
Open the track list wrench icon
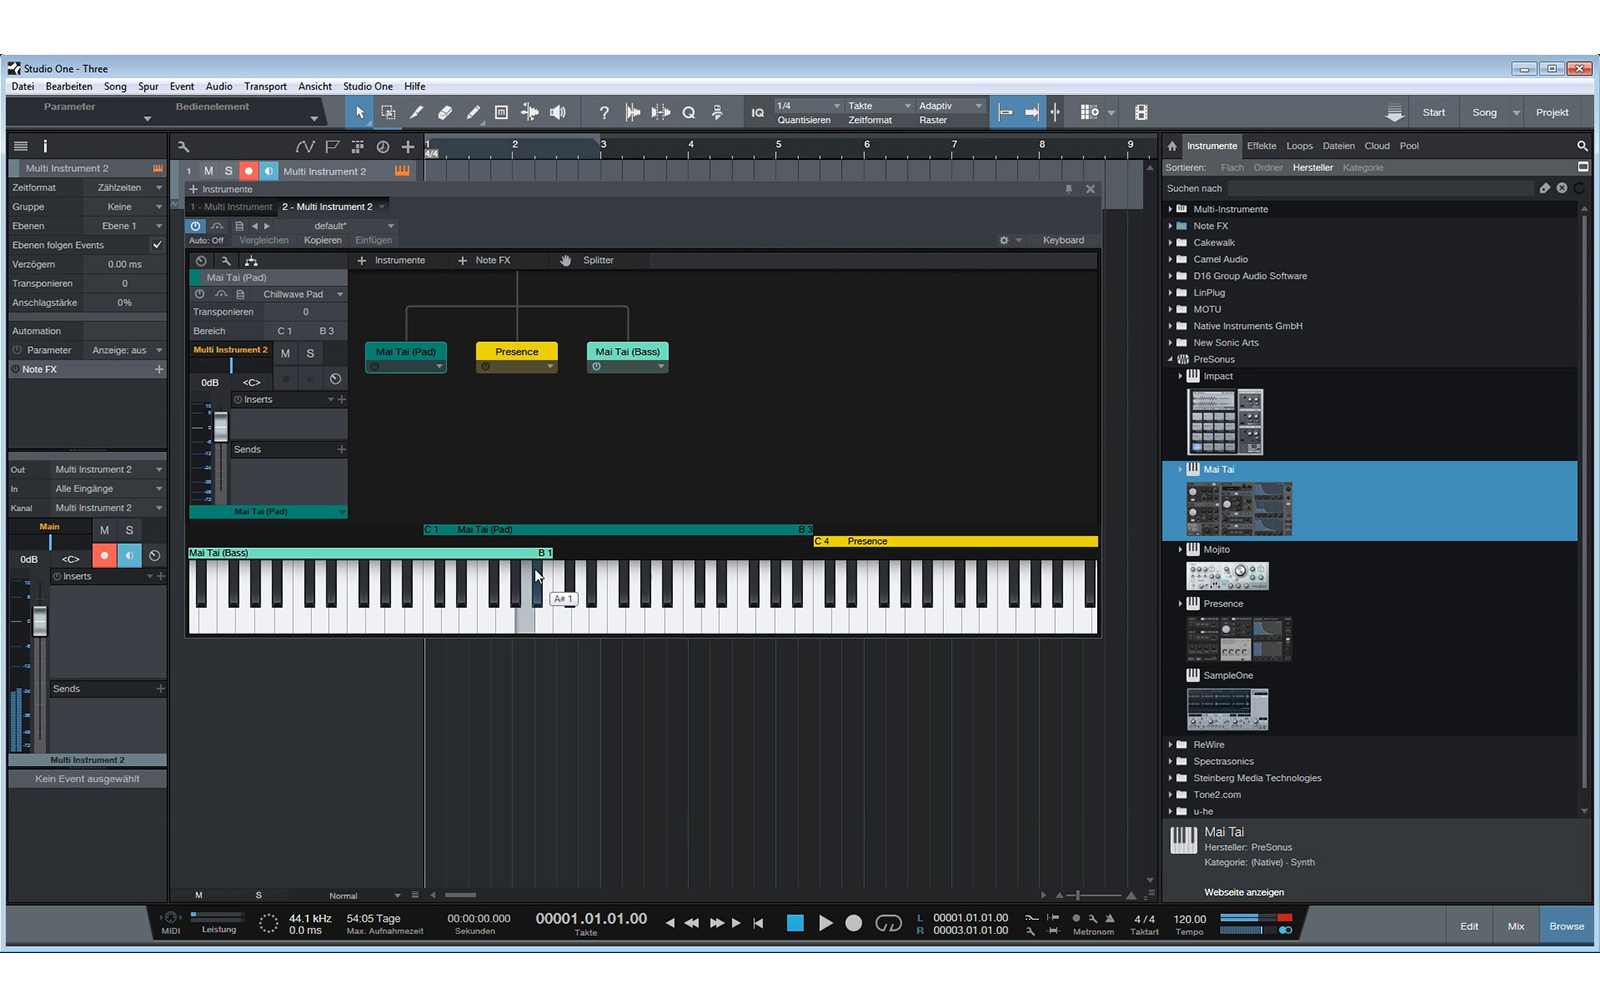(183, 147)
